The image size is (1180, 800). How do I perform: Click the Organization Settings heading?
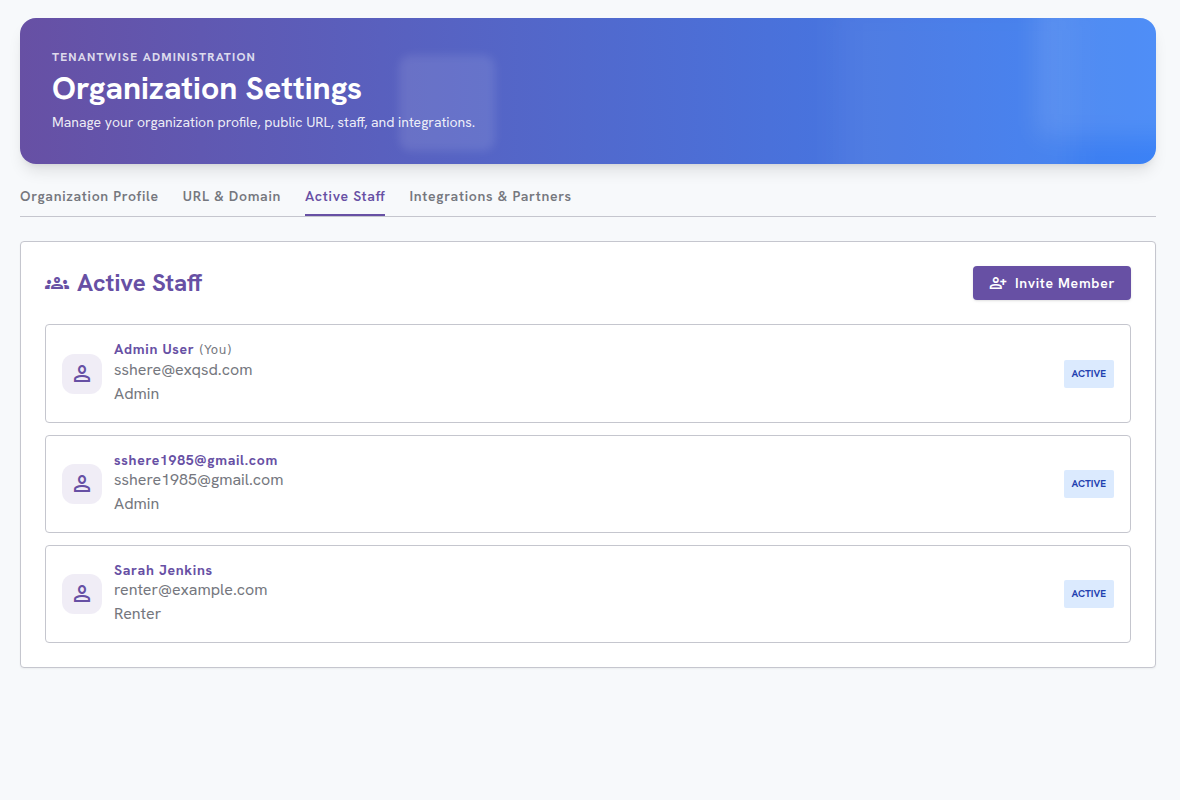[x=207, y=89]
